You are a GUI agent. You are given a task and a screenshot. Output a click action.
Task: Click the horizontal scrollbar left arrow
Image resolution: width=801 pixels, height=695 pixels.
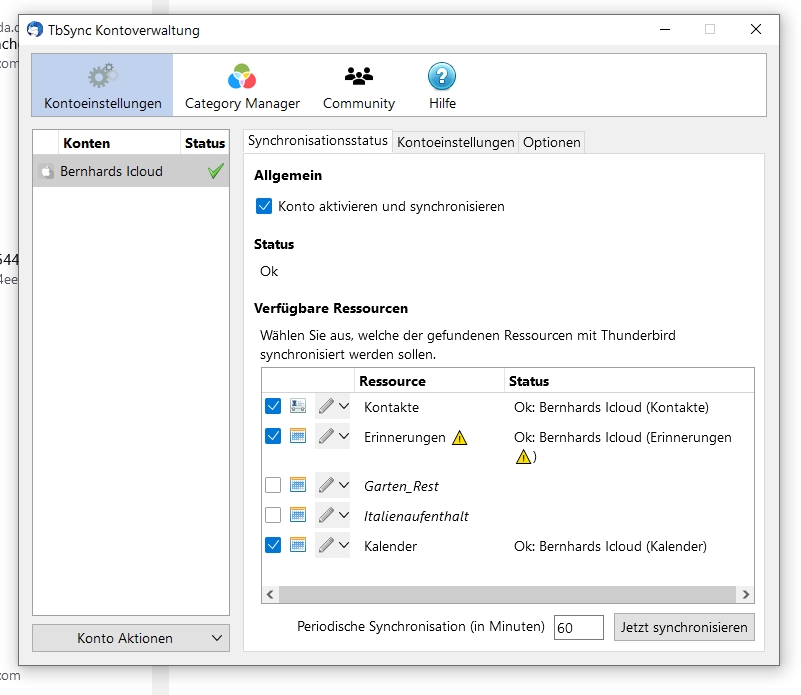click(270, 594)
